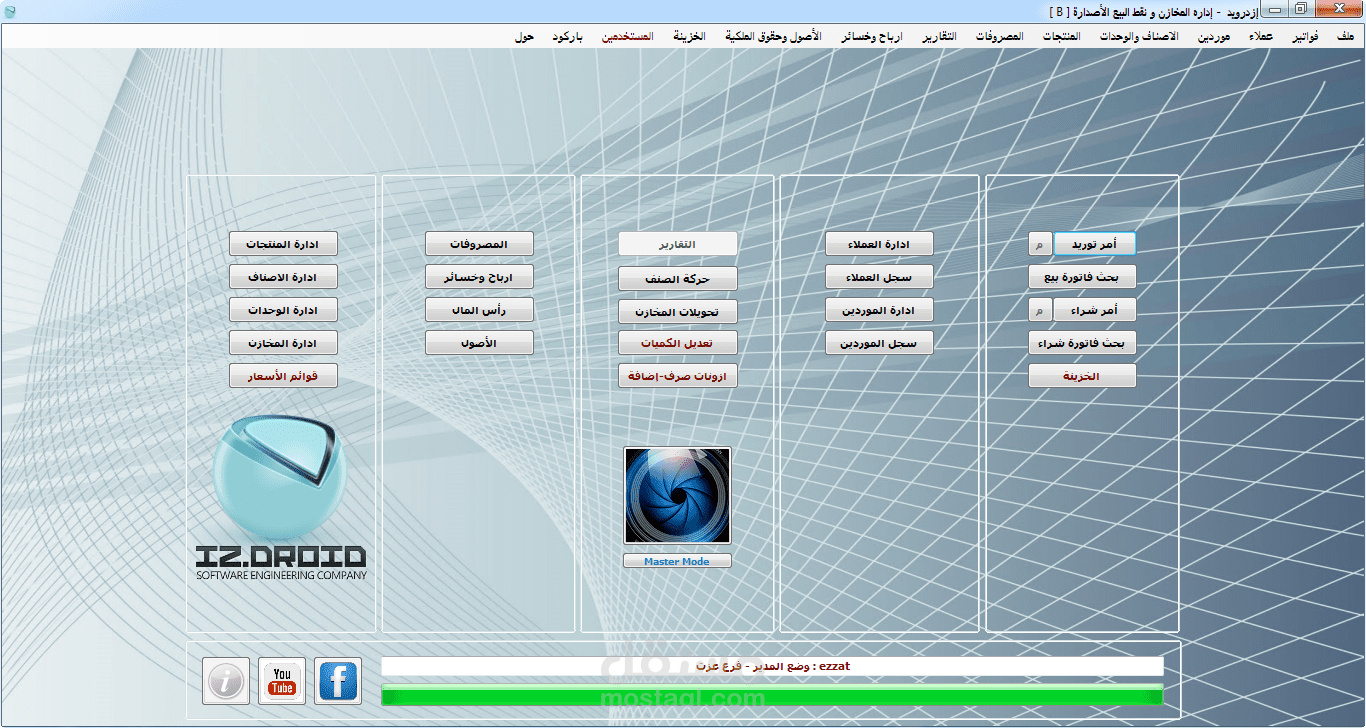
Task: Open the المستخدمين menu
Action: 627,37
